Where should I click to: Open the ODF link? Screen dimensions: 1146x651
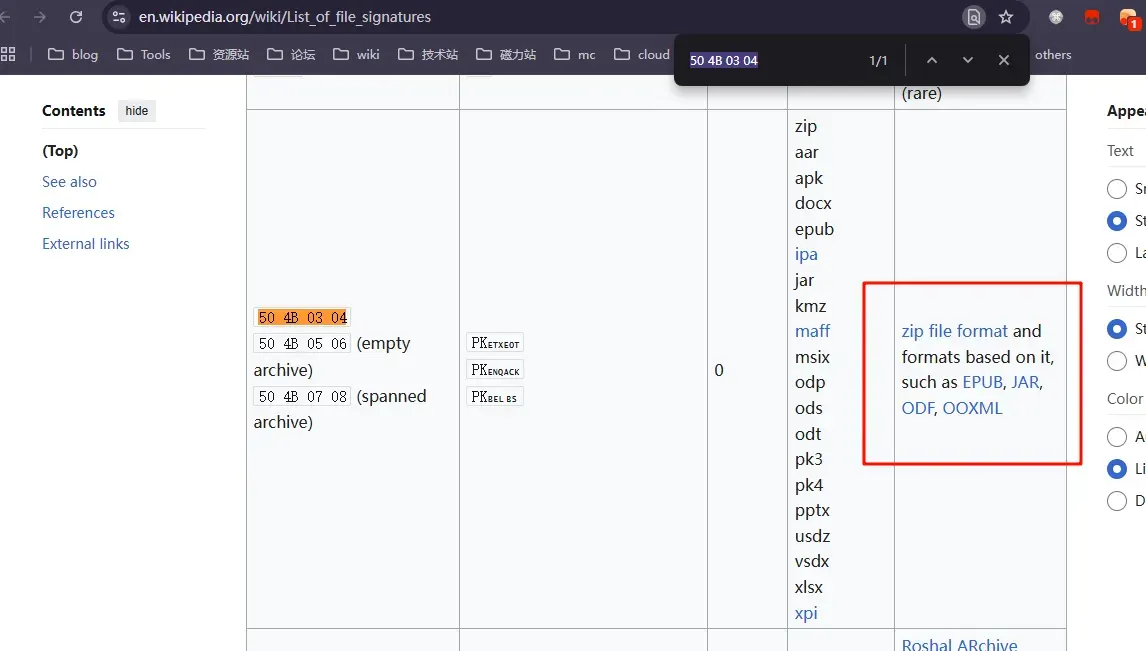pyautogui.click(x=918, y=408)
